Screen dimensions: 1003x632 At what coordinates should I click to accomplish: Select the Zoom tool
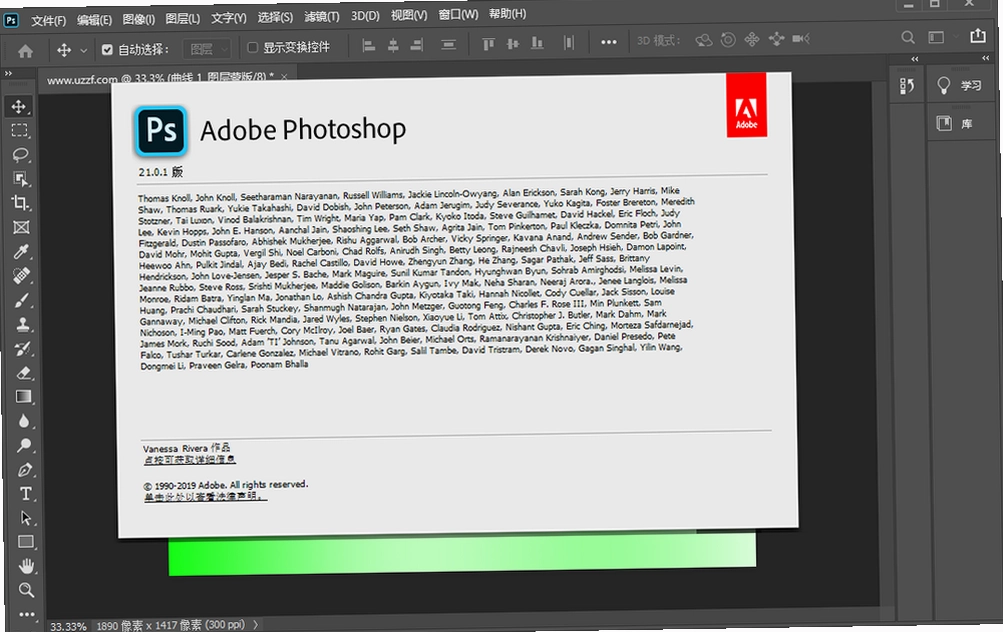(x=26, y=590)
